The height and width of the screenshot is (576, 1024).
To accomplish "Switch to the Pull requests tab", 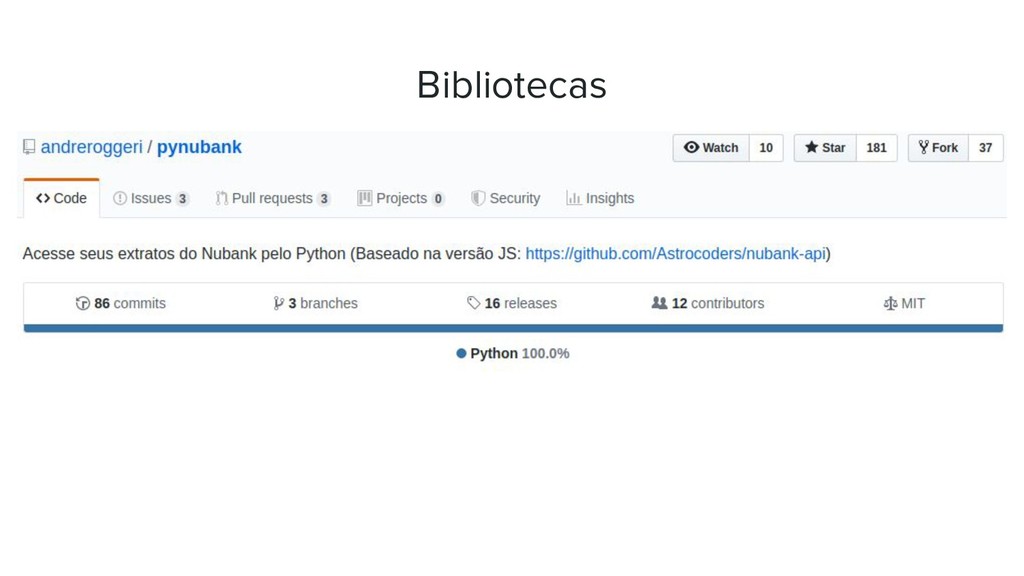I will point(273,199).
